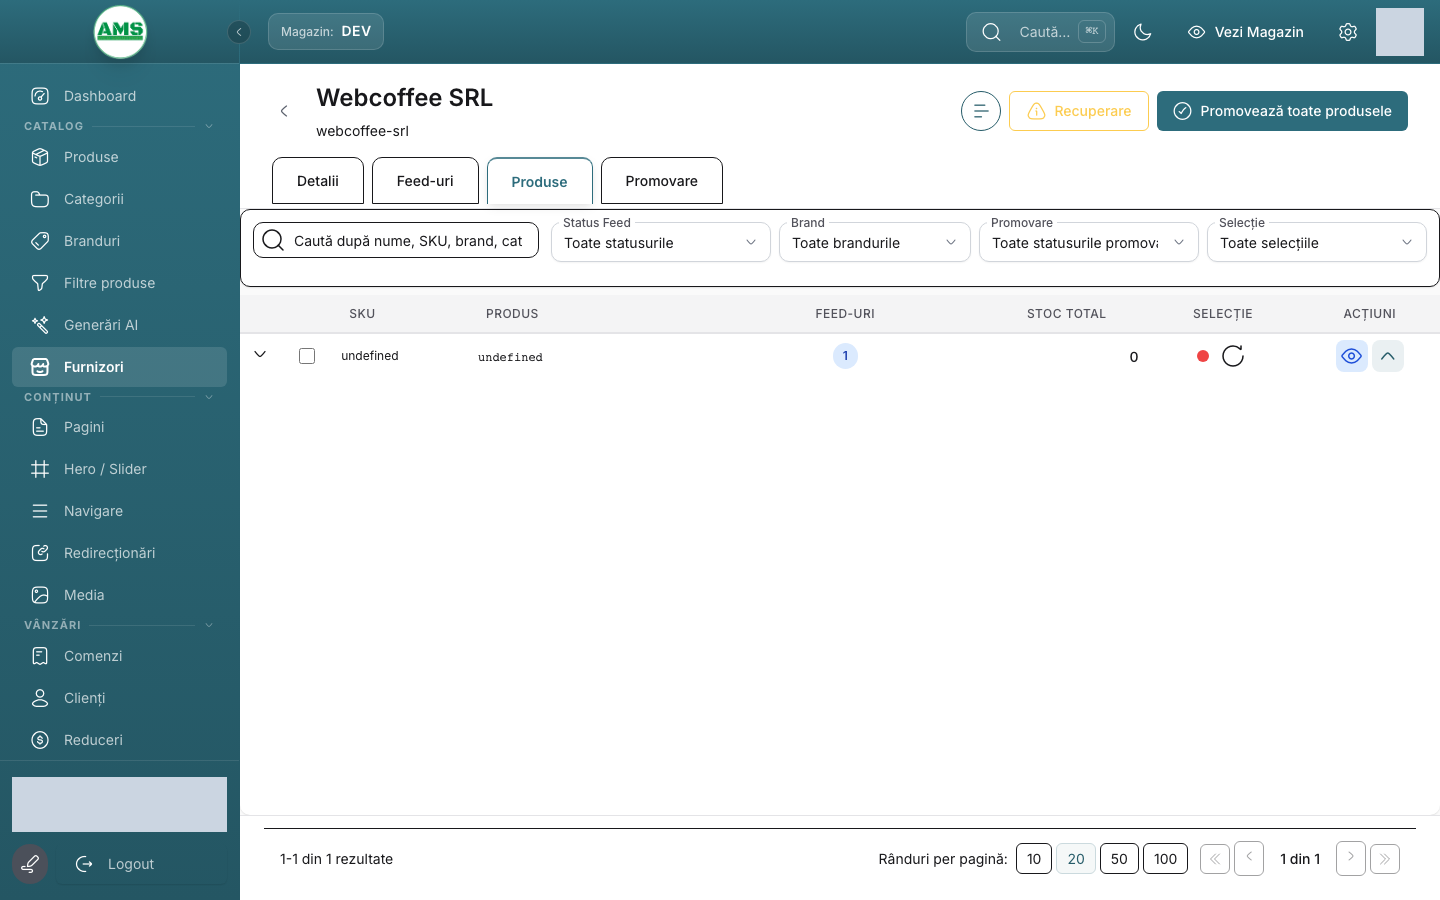This screenshot has width=1440, height=900.
Task: Open the user avatar at top right
Action: click(1400, 32)
